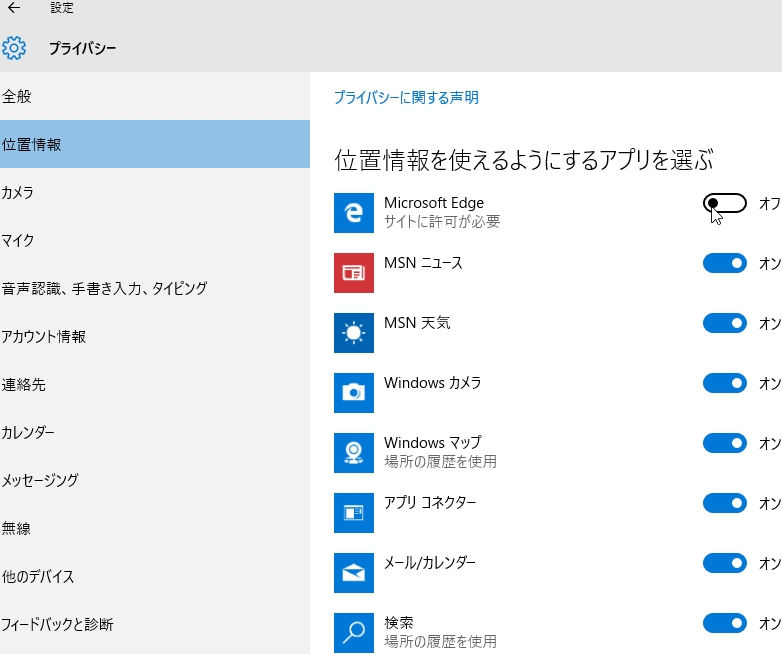Image resolution: width=782 pixels, height=654 pixels.
Task: Click the MSN 天気 sun icon
Action: pyautogui.click(x=354, y=333)
